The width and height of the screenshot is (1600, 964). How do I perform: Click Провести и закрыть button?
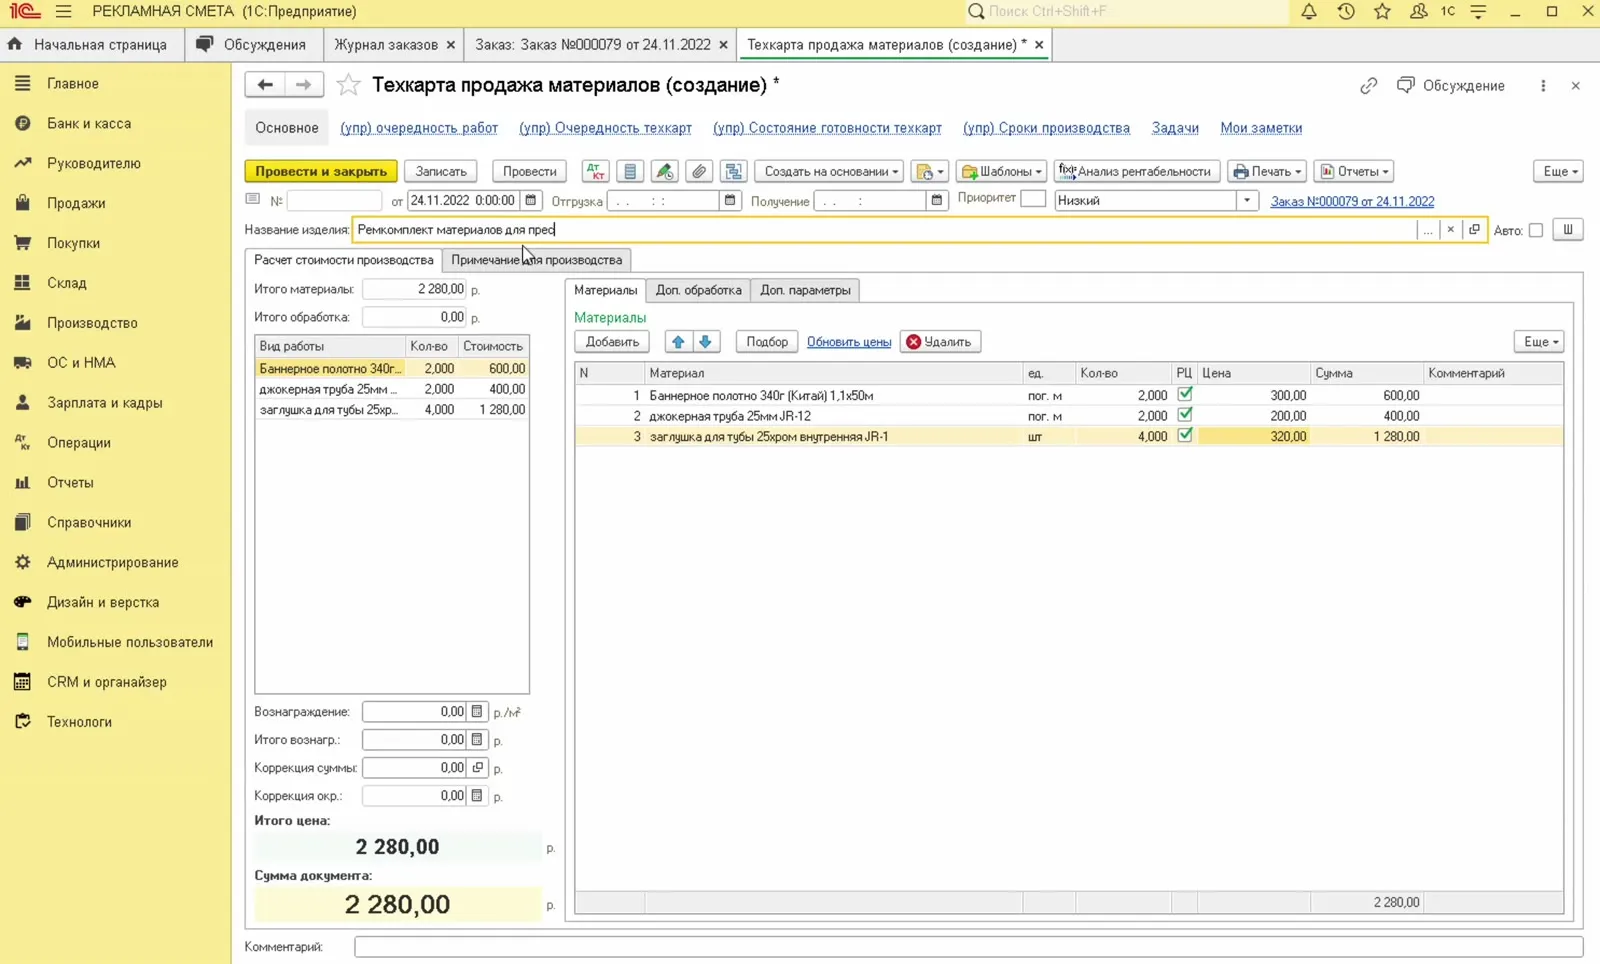(321, 171)
